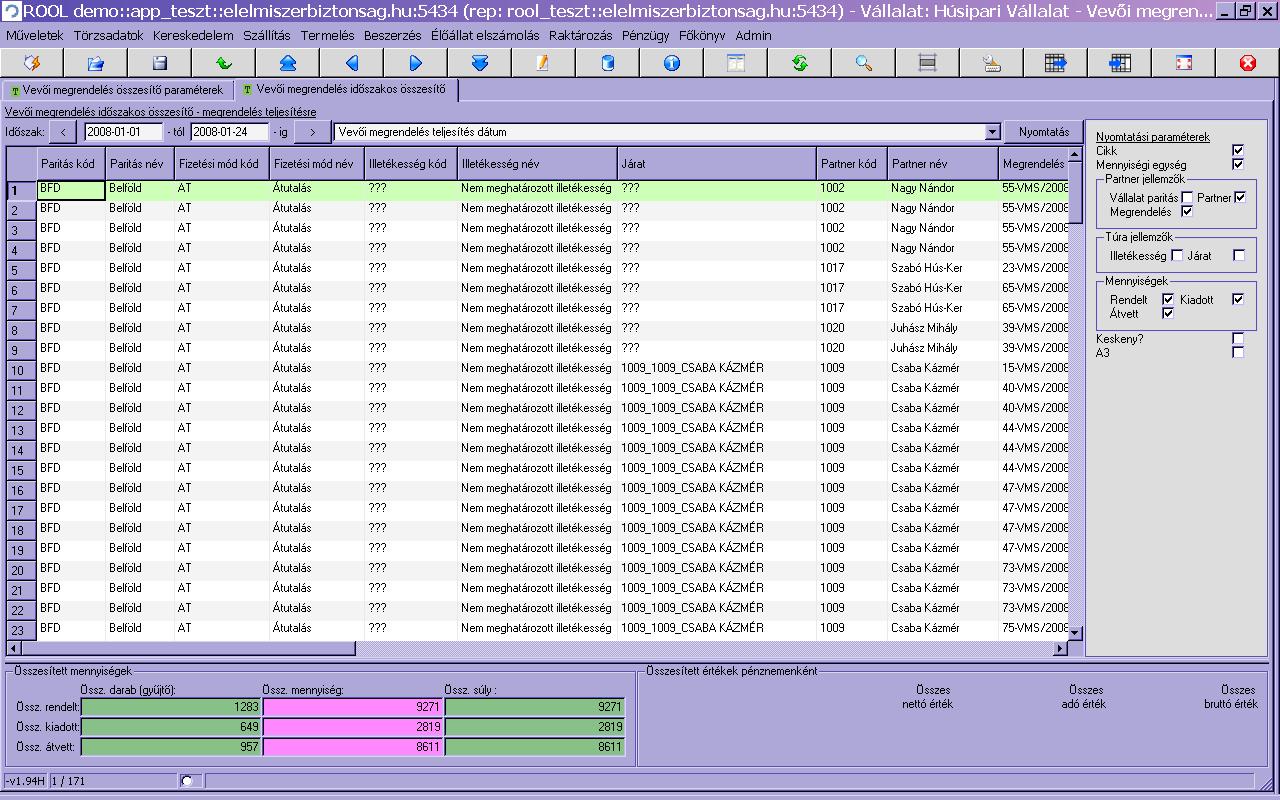This screenshot has height=800, width=1280.
Task: Click the blue info icon in toolbar
Action: [671, 63]
